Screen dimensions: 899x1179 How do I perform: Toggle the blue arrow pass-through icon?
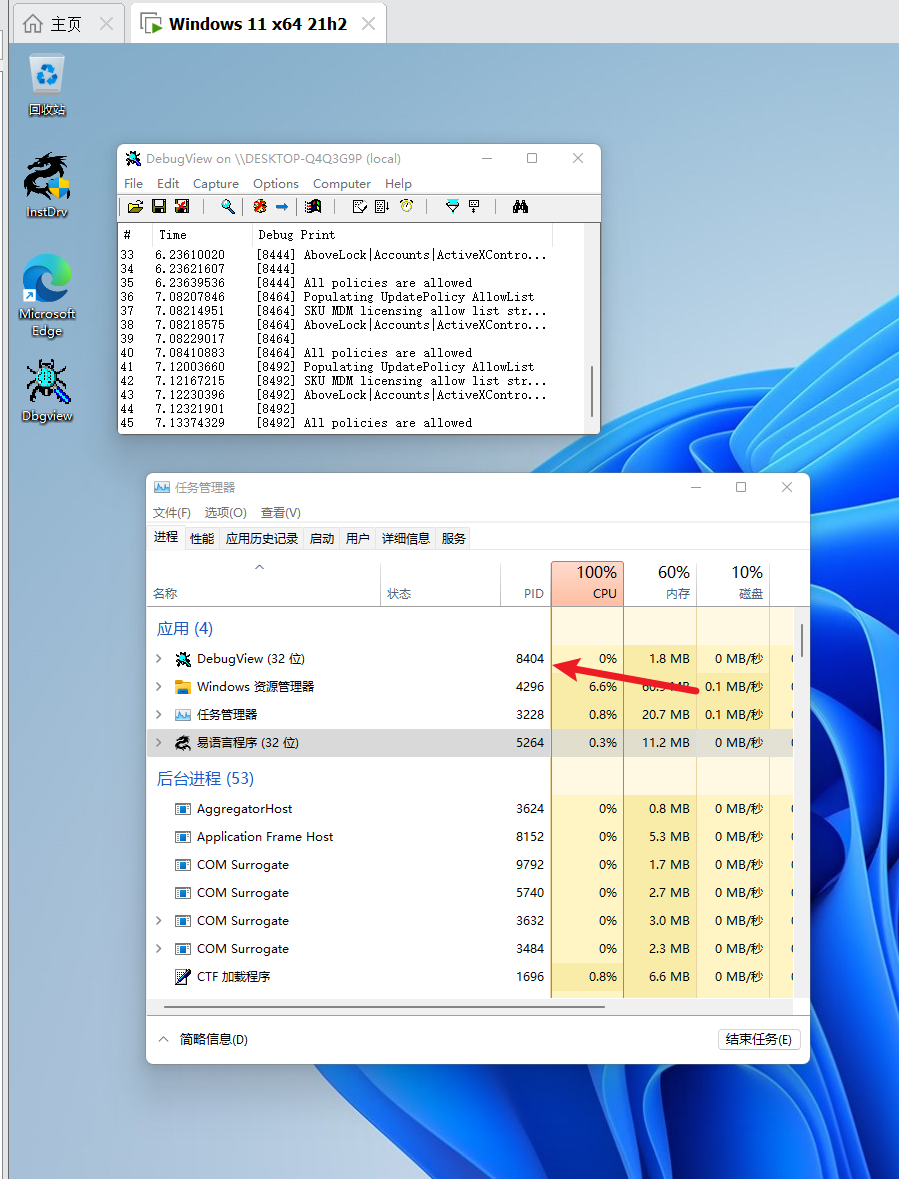282,207
